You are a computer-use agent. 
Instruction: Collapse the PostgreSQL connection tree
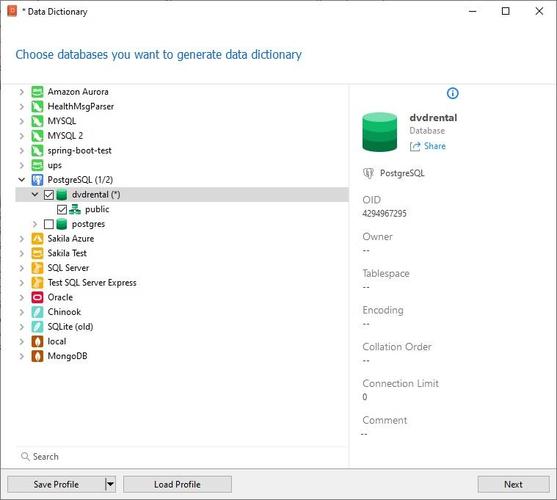click(x=22, y=180)
